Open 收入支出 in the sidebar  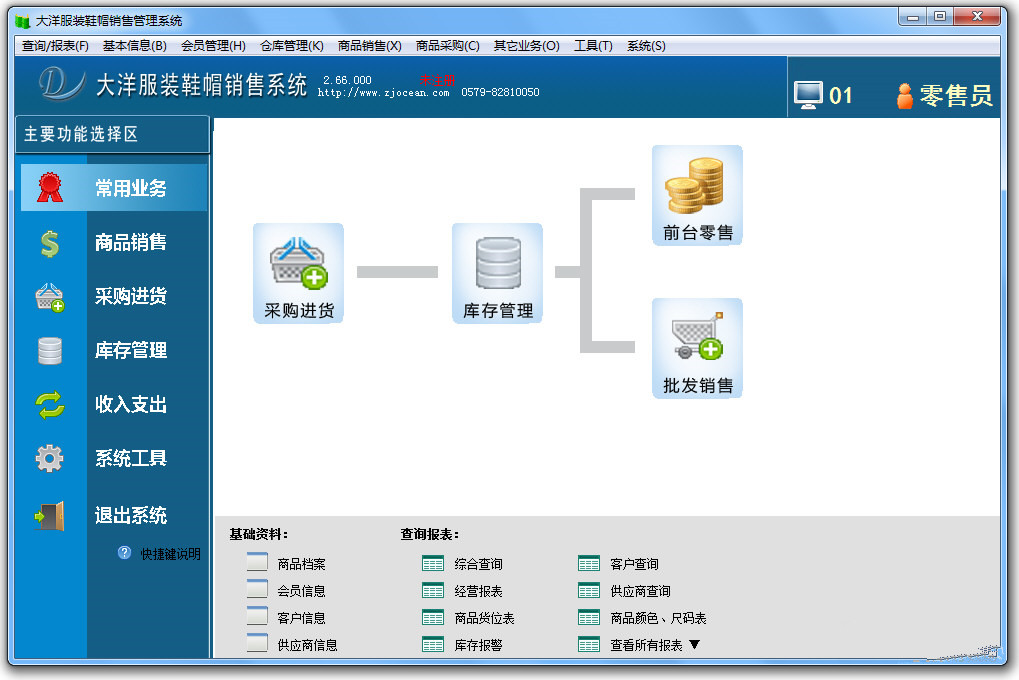(x=130, y=404)
